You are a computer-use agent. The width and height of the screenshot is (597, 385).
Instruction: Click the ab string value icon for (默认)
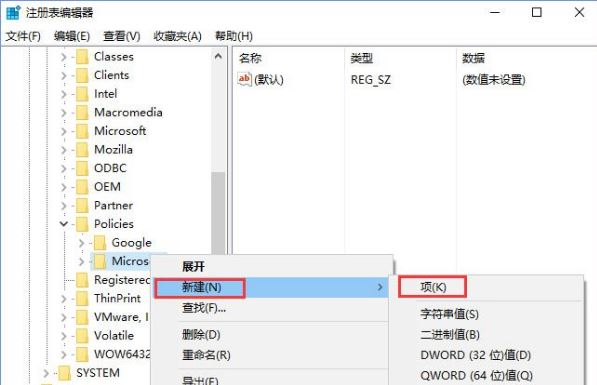coord(244,79)
